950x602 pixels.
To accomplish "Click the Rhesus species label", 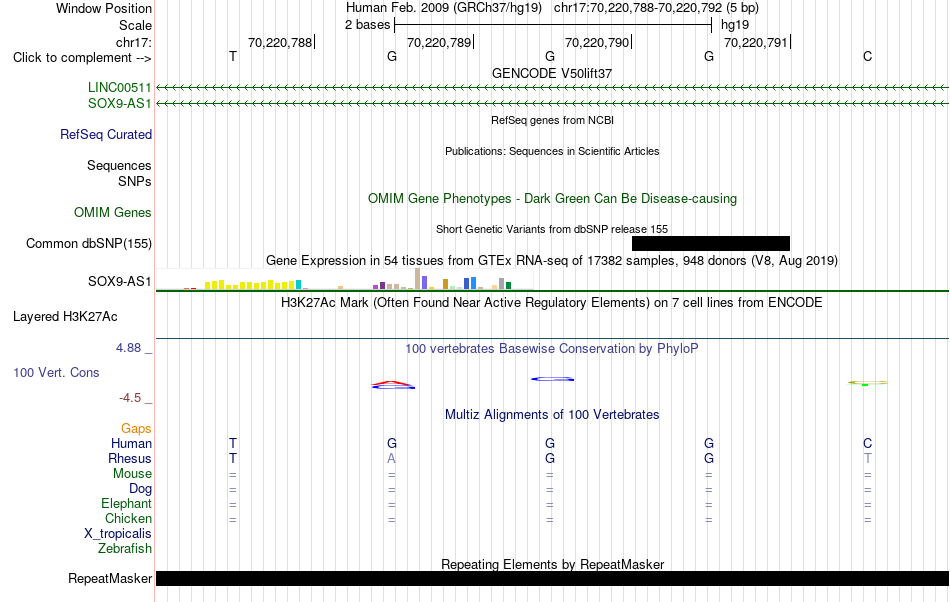I will [x=130, y=458].
